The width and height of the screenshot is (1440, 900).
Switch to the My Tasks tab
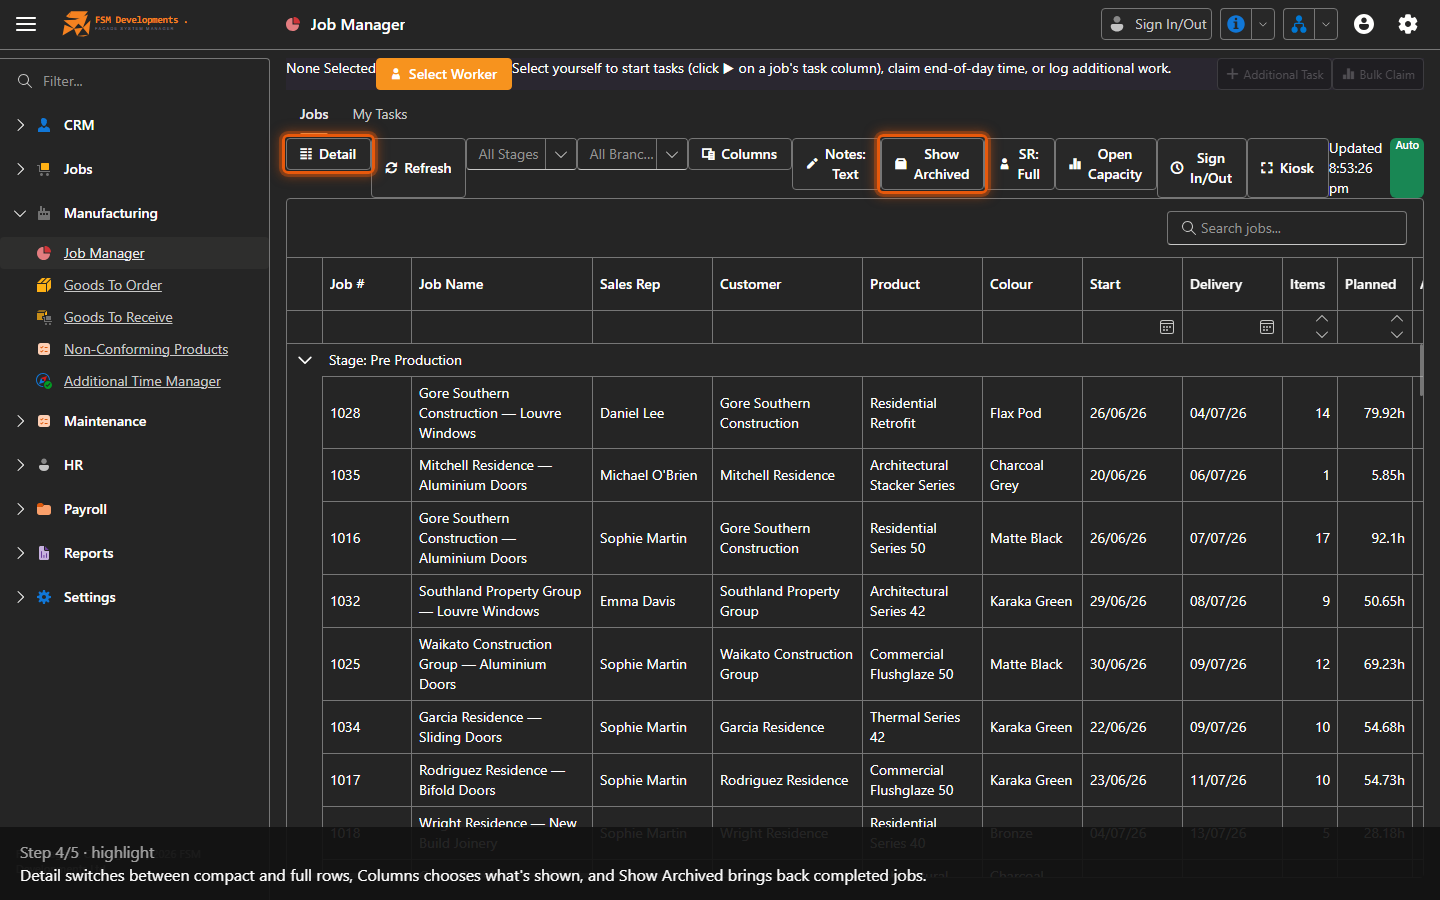point(380,114)
